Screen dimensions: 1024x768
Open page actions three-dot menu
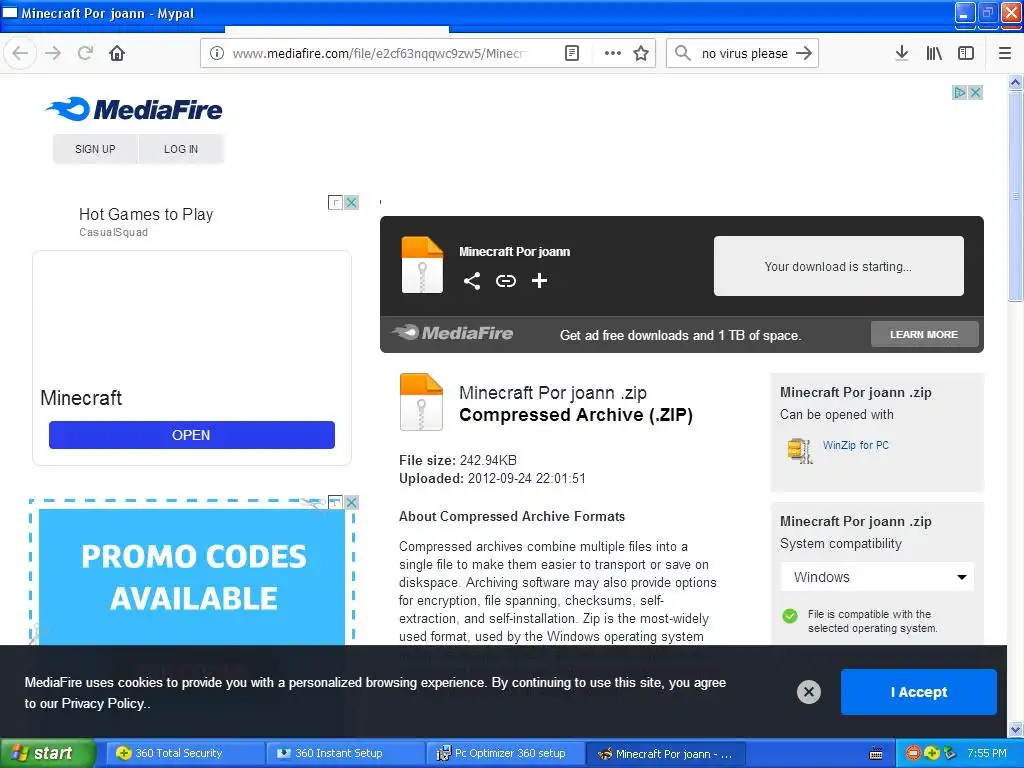tap(613, 53)
